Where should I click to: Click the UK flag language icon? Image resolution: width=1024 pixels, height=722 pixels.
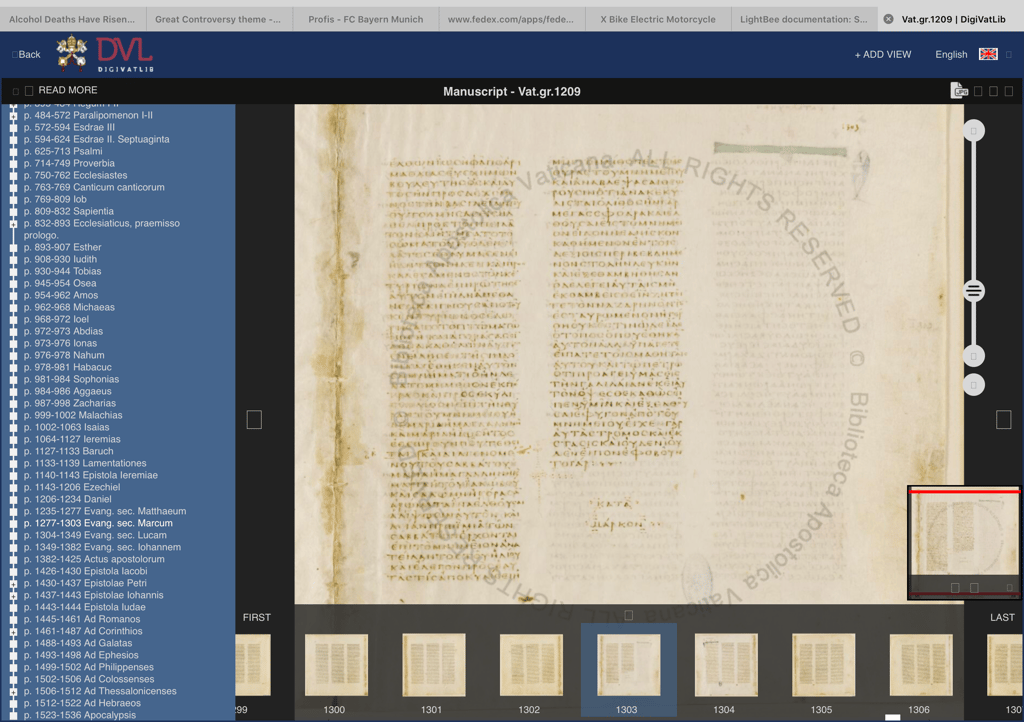(987, 54)
